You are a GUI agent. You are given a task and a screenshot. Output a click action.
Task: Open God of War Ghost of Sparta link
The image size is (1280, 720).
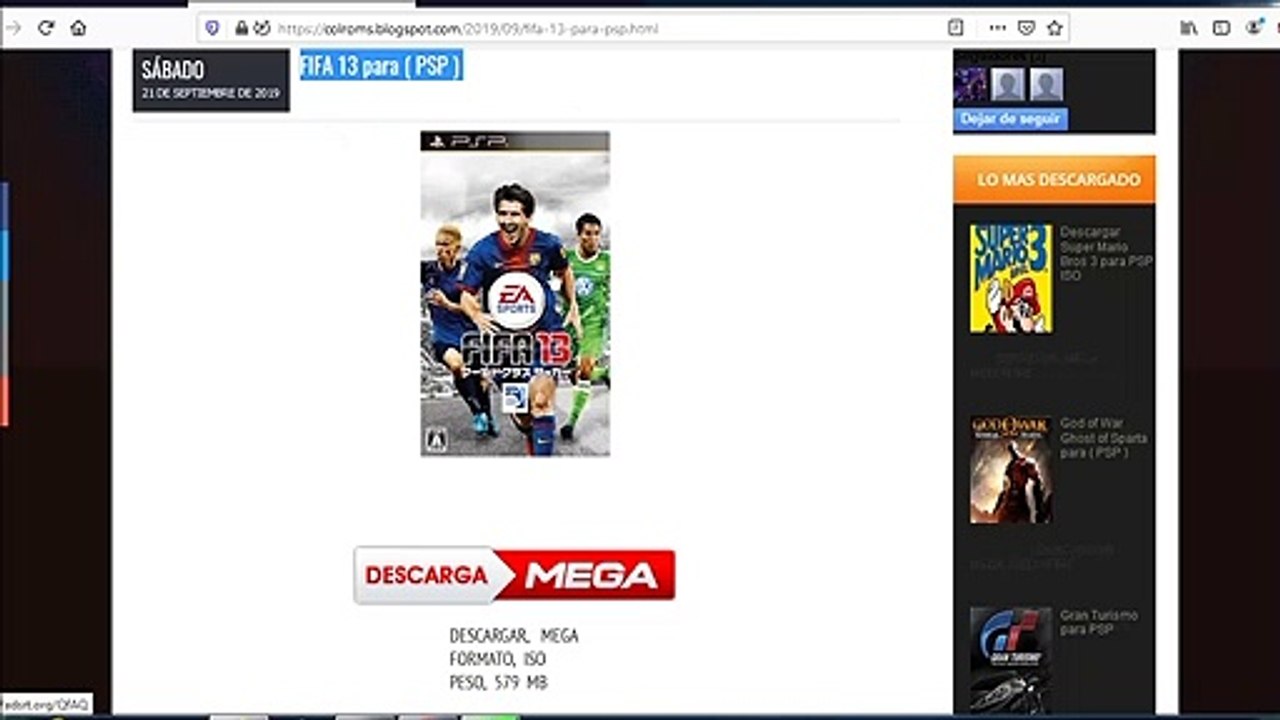(1104, 438)
